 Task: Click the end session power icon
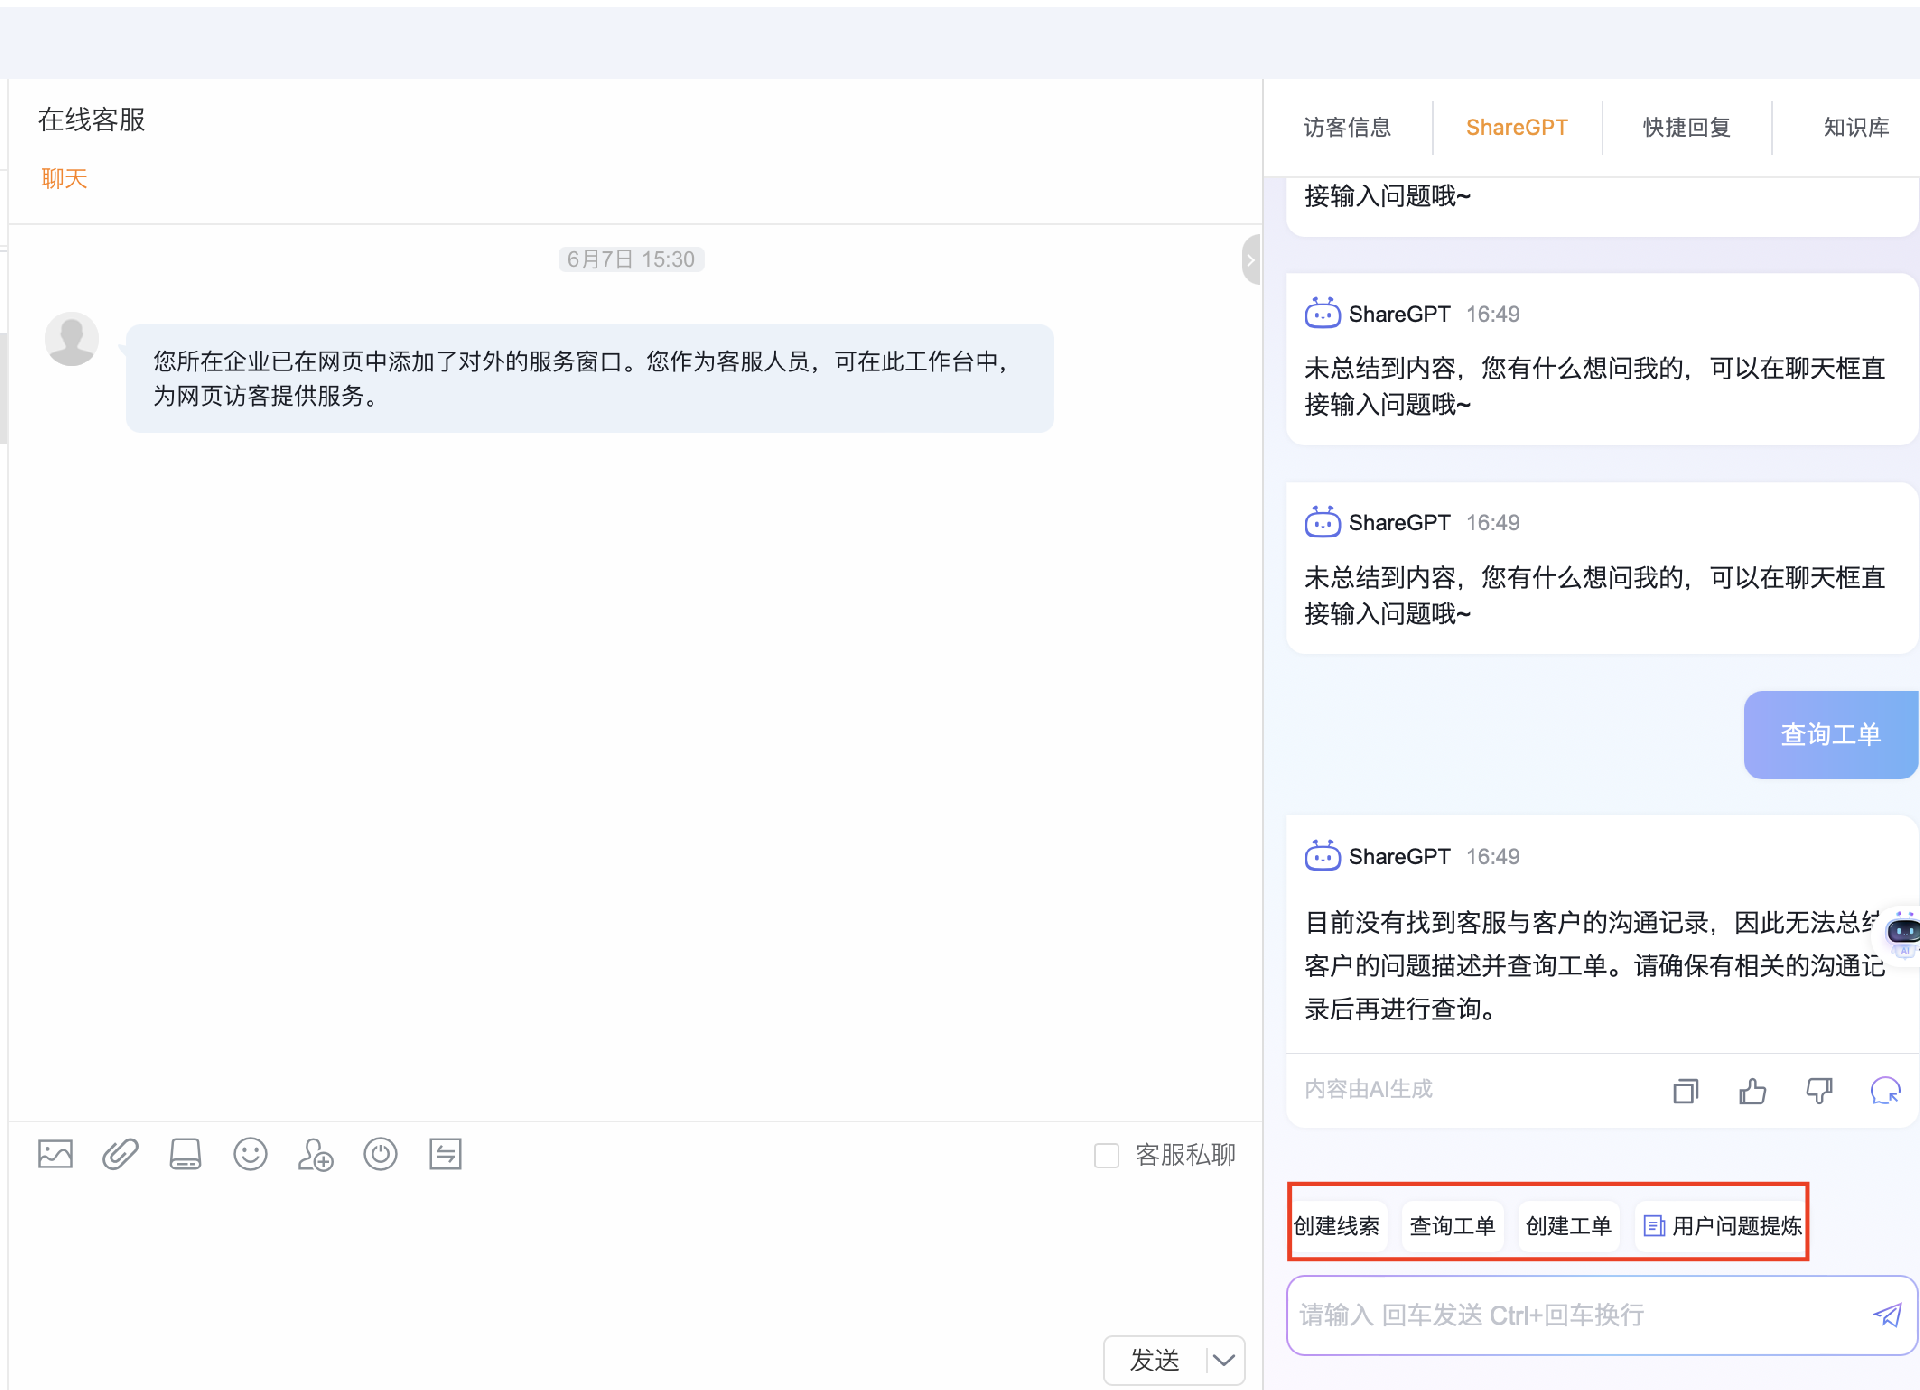coord(380,1154)
